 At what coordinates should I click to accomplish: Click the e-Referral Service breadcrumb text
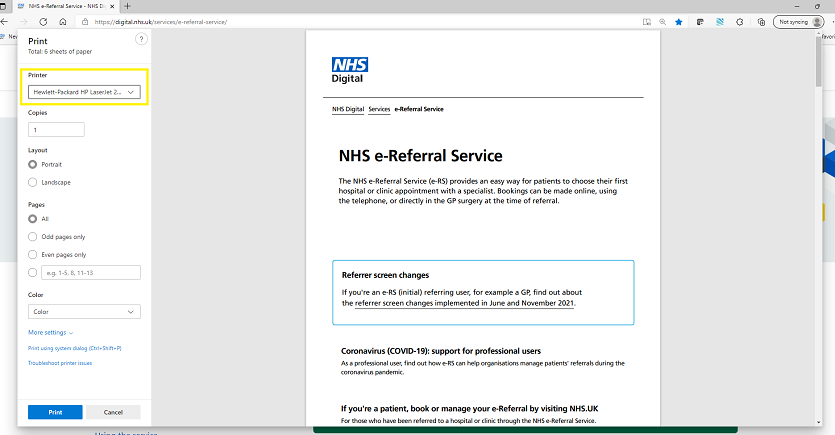[419, 109]
